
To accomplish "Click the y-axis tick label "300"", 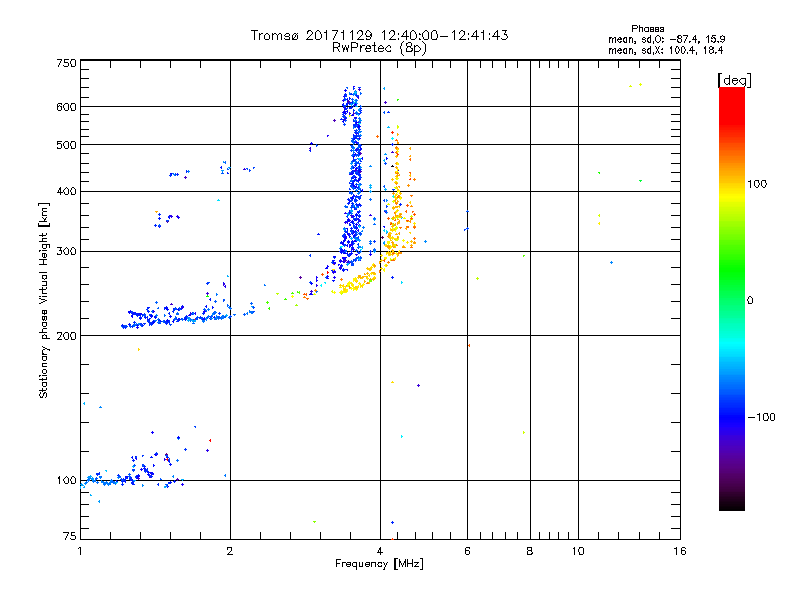I will coord(67,252).
